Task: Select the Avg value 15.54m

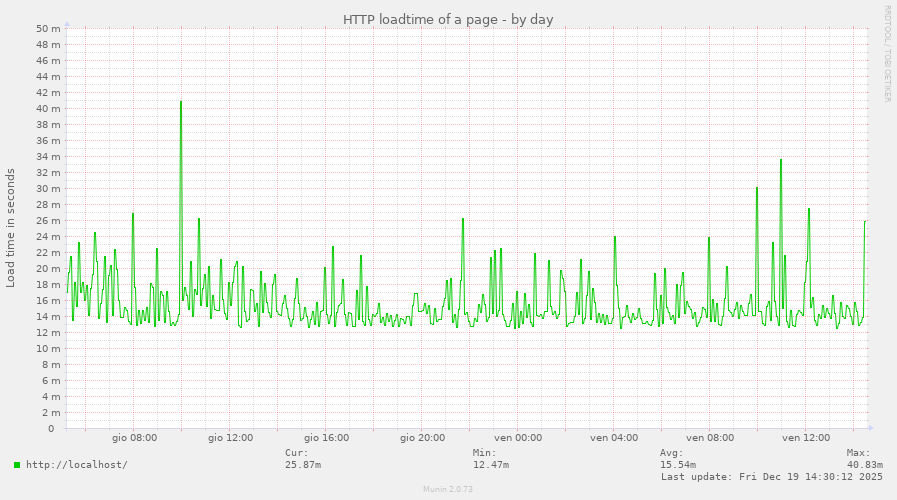Action: 678,465
